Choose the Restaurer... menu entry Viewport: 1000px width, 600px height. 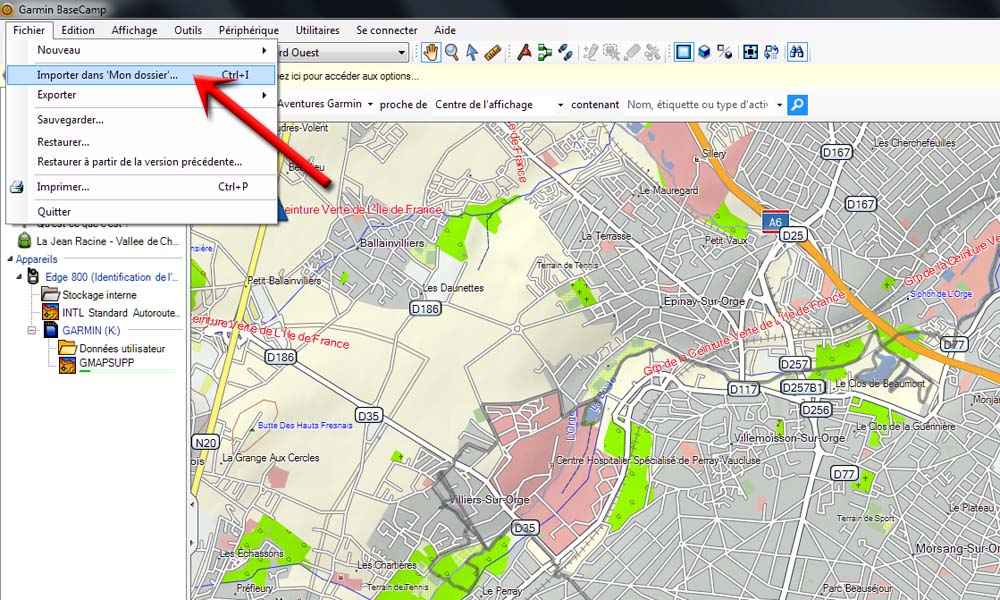coord(141,142)
